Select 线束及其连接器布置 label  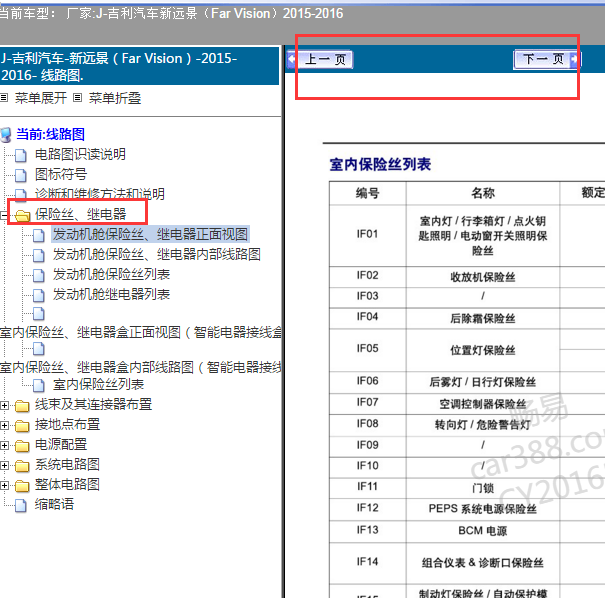click(x=93, y=404)
